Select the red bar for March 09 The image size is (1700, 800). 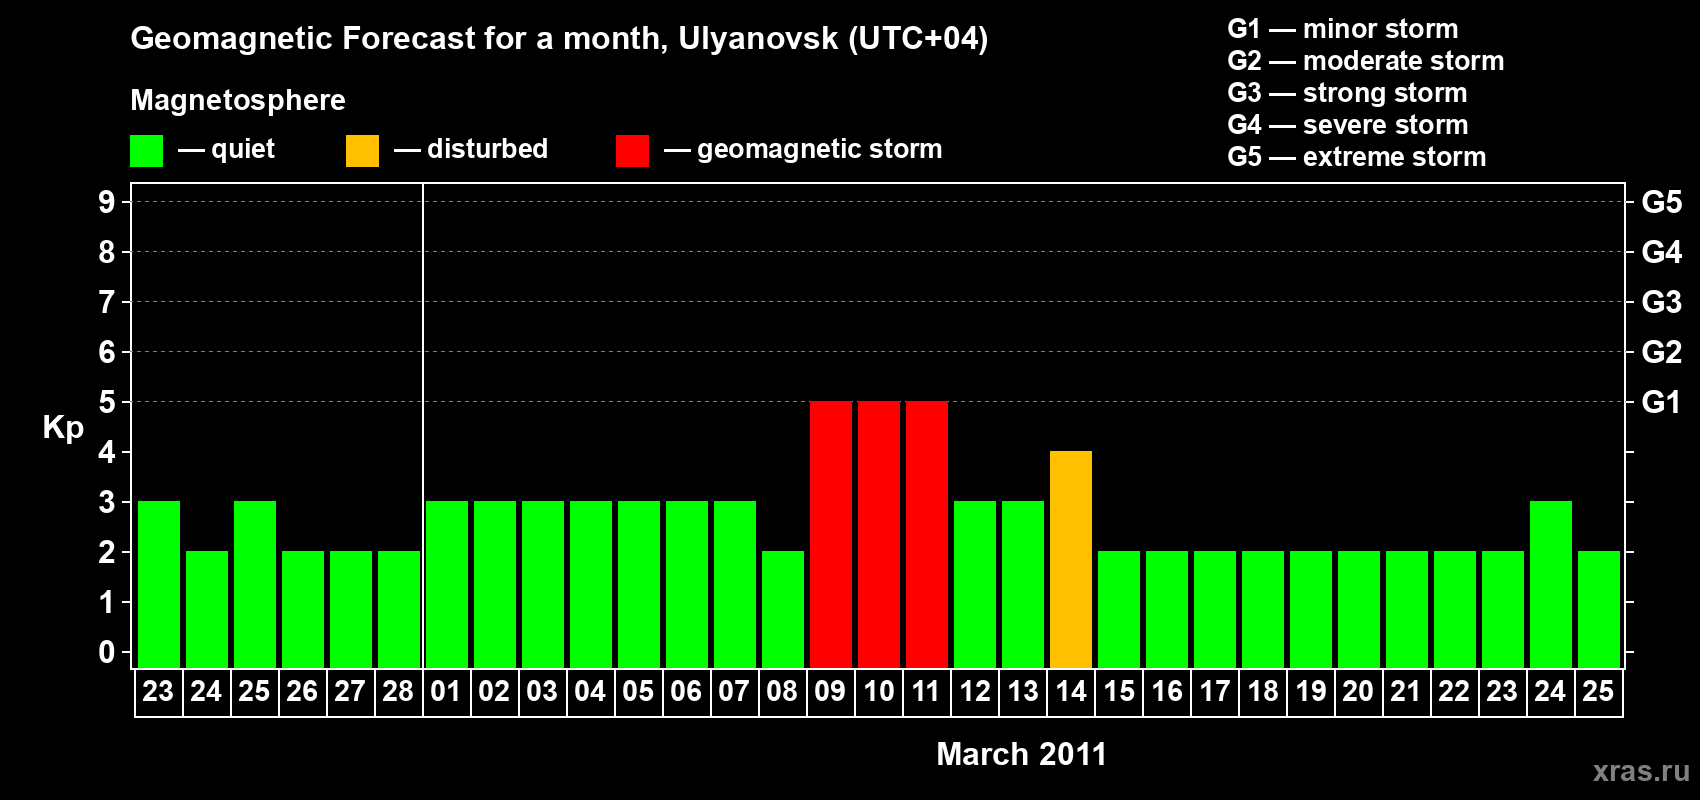831,534
